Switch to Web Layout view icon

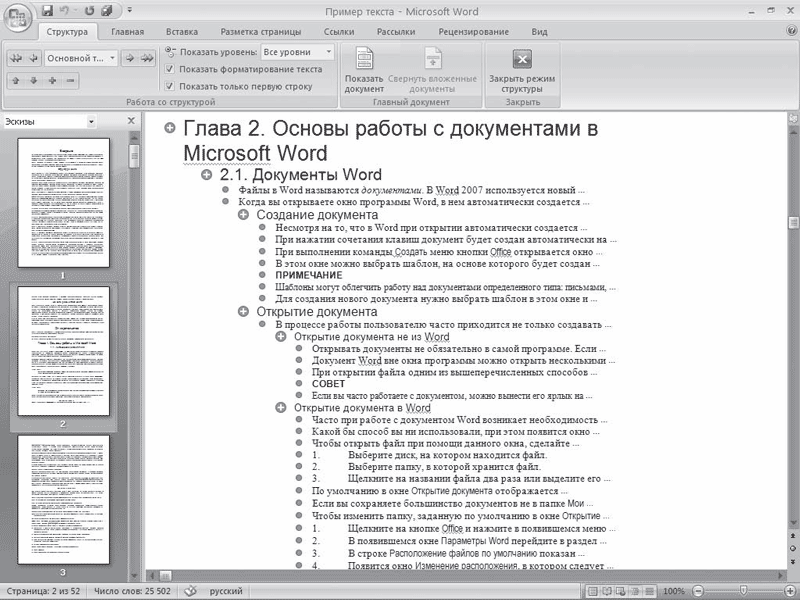pos(621,591)
